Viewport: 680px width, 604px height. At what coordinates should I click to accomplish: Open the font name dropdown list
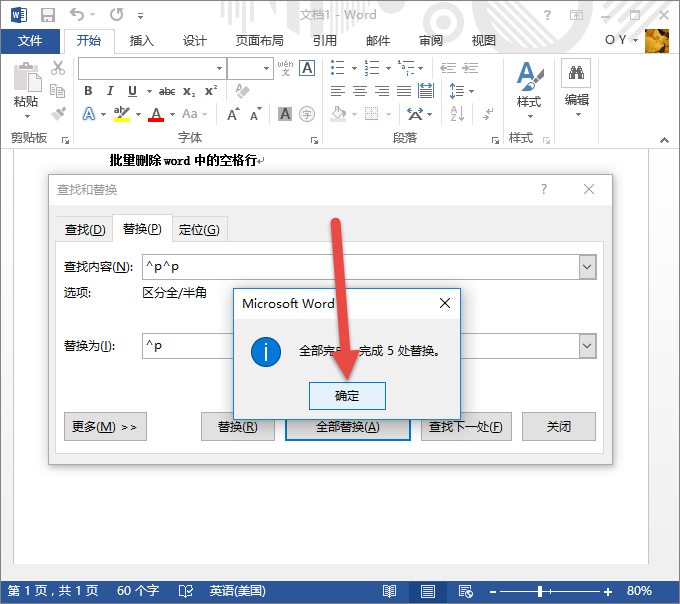pos(220,68)
